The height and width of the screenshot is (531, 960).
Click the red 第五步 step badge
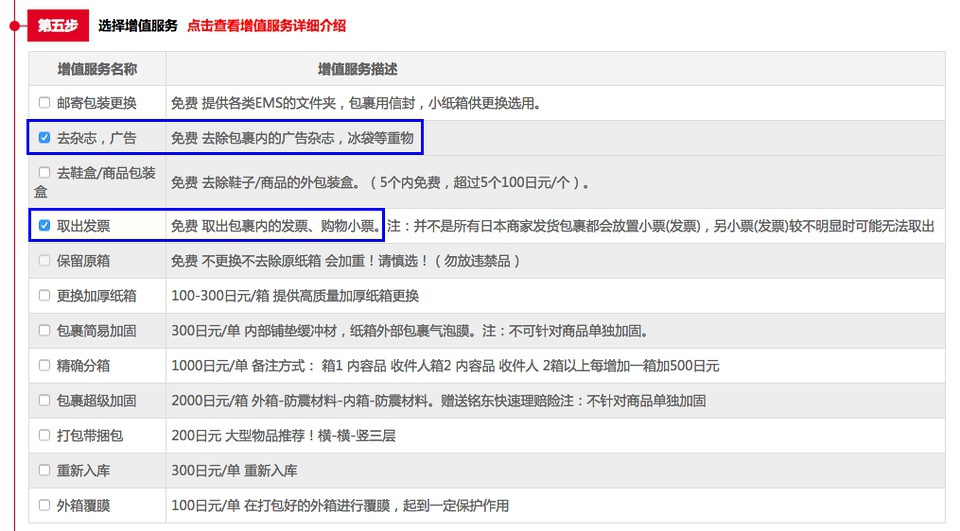(x=58, y=26)
